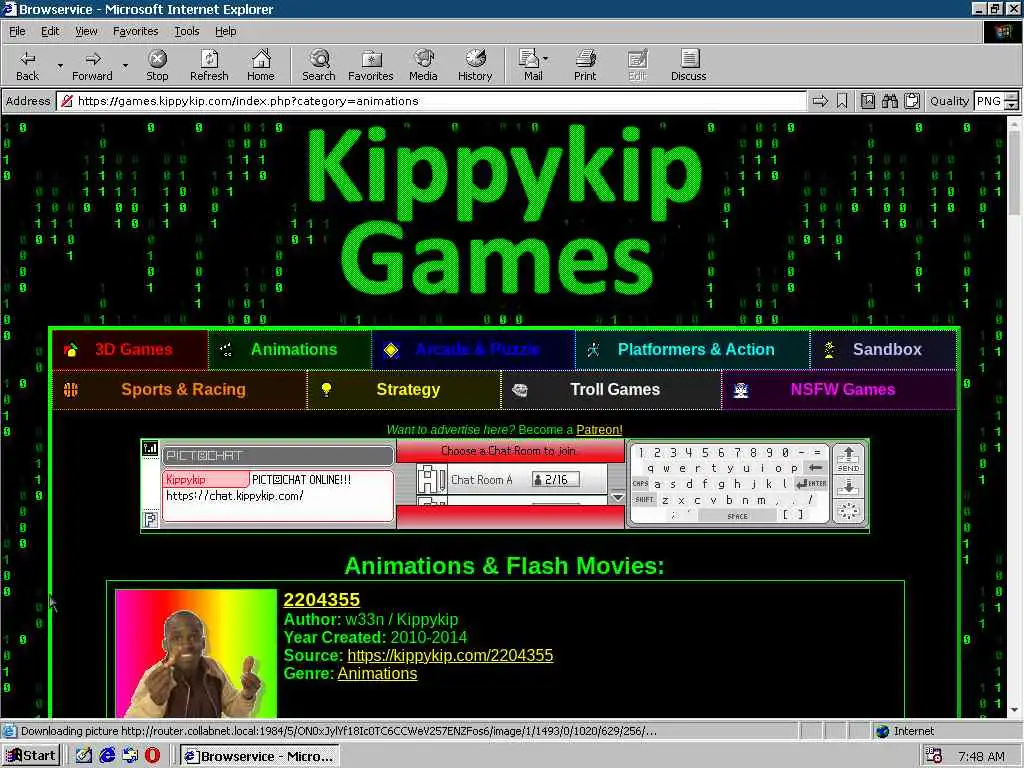Click the PictoChat download arrow below SEND
1024x768 pixels.
pyautogui.click(x=848, y=487)
